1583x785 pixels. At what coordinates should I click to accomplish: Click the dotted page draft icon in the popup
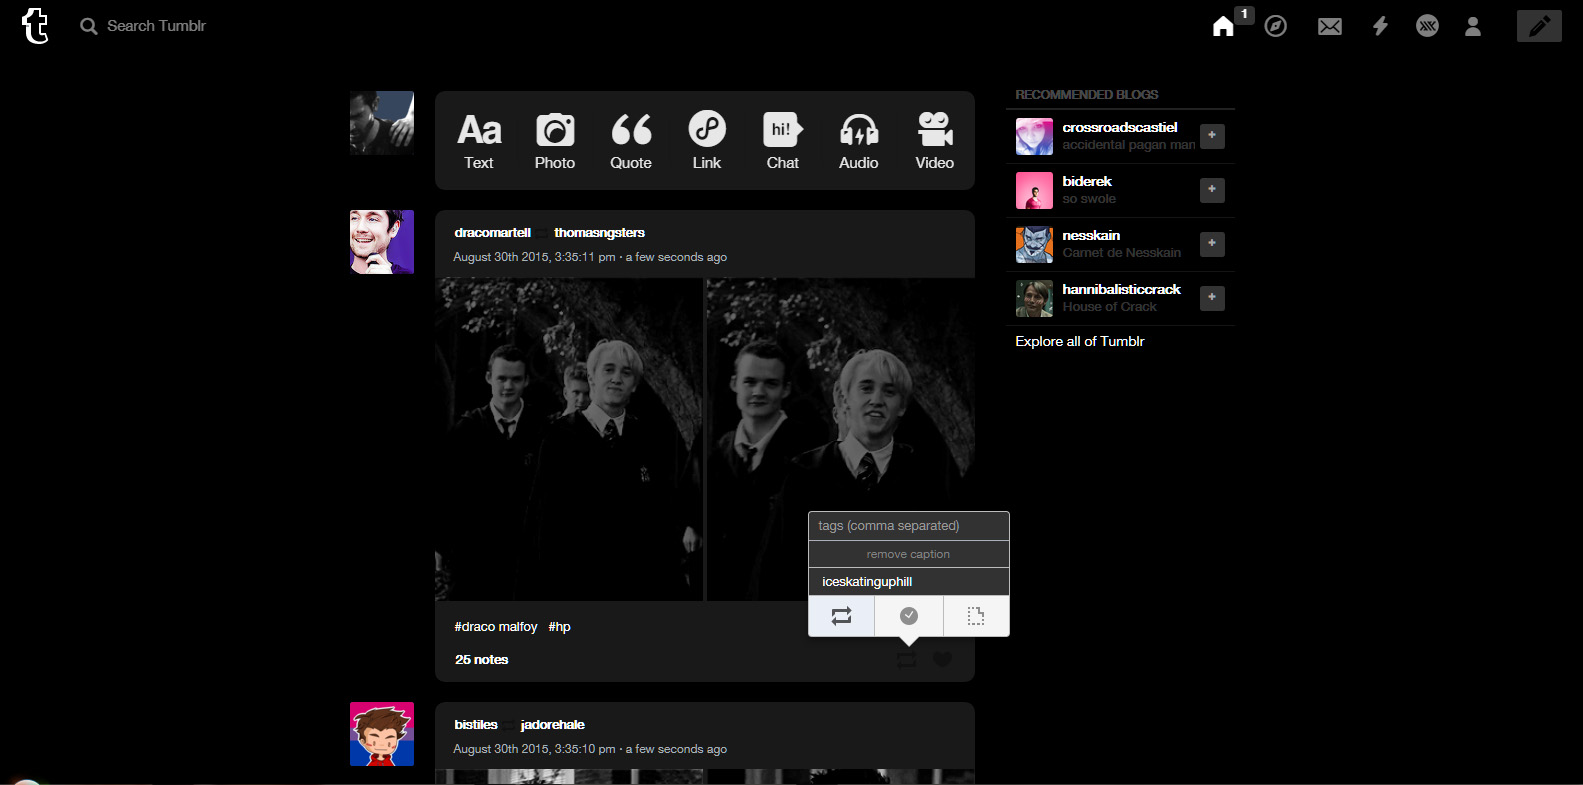(x=976, y=616)
